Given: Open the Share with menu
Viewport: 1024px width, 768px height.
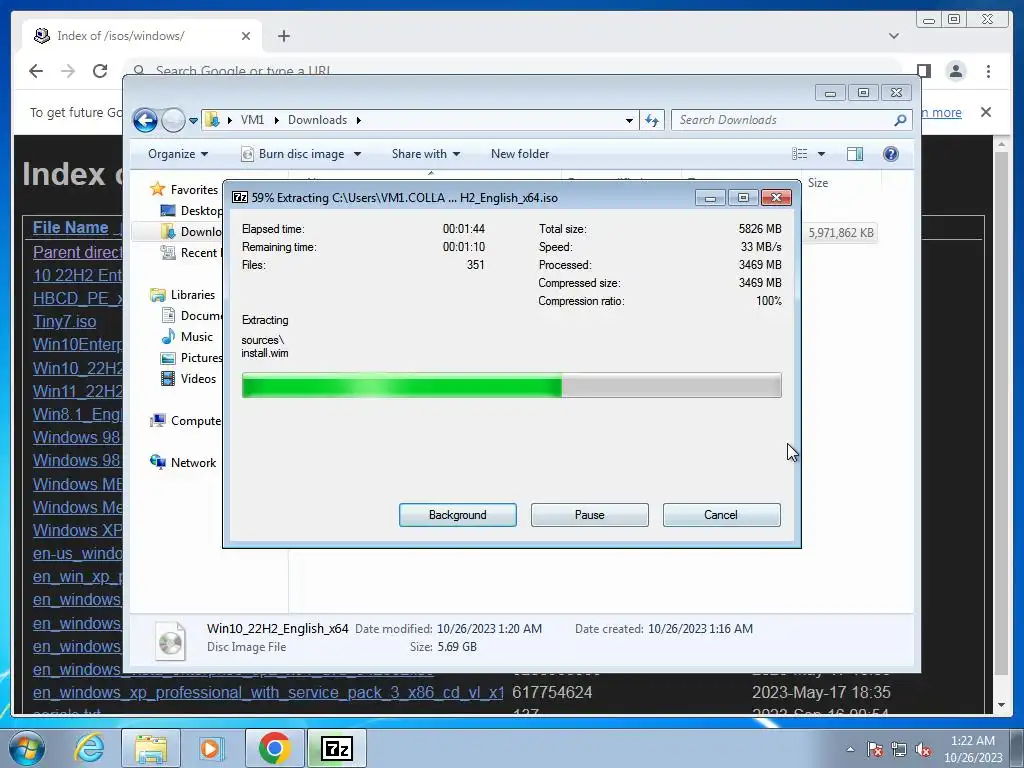Looking at the screenshot, I should tap(426, 154).
